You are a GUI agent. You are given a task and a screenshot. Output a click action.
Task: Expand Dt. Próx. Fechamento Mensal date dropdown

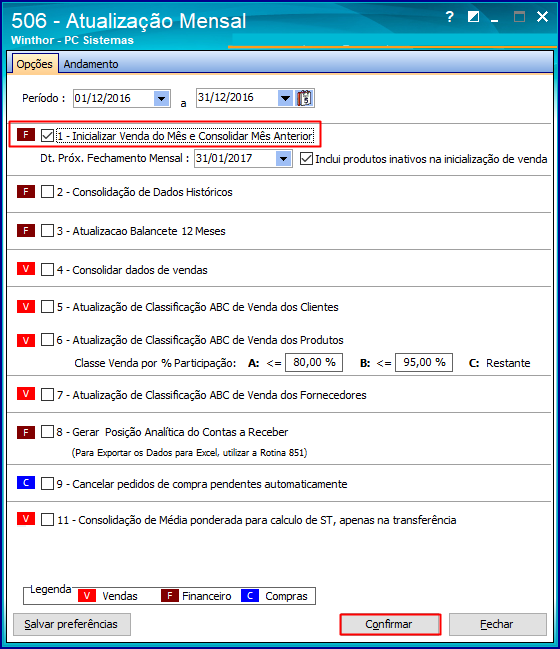pos(283,159)
